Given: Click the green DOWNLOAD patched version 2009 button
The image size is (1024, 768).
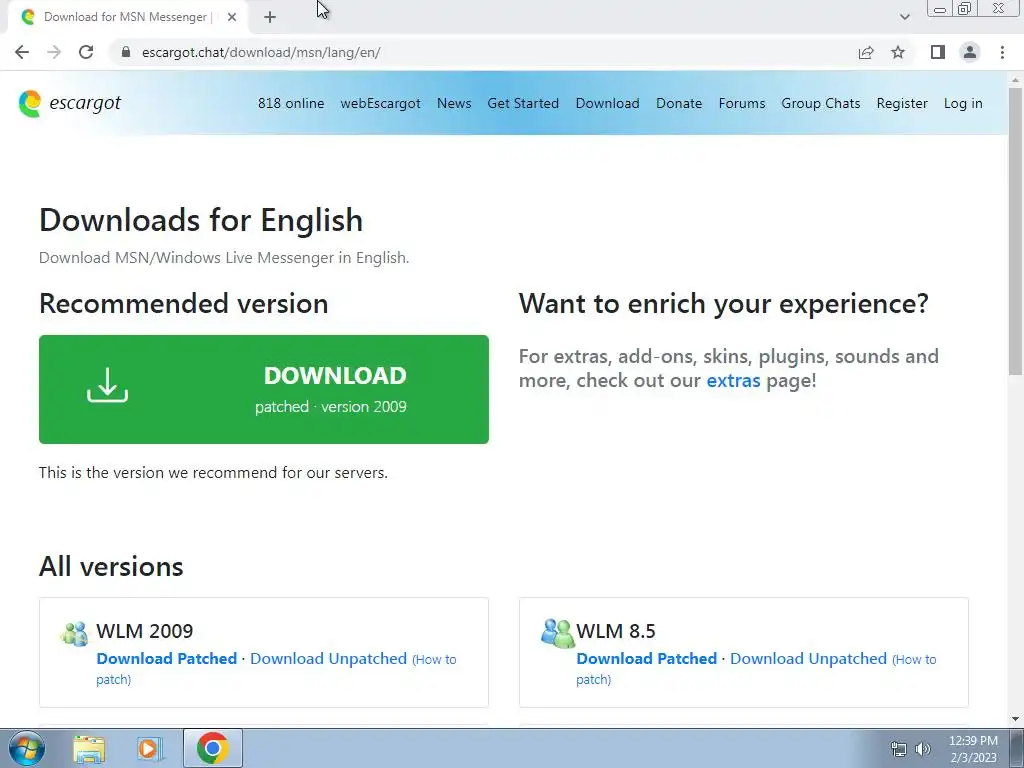Looking at the screenshot, I should pos(264,389).
